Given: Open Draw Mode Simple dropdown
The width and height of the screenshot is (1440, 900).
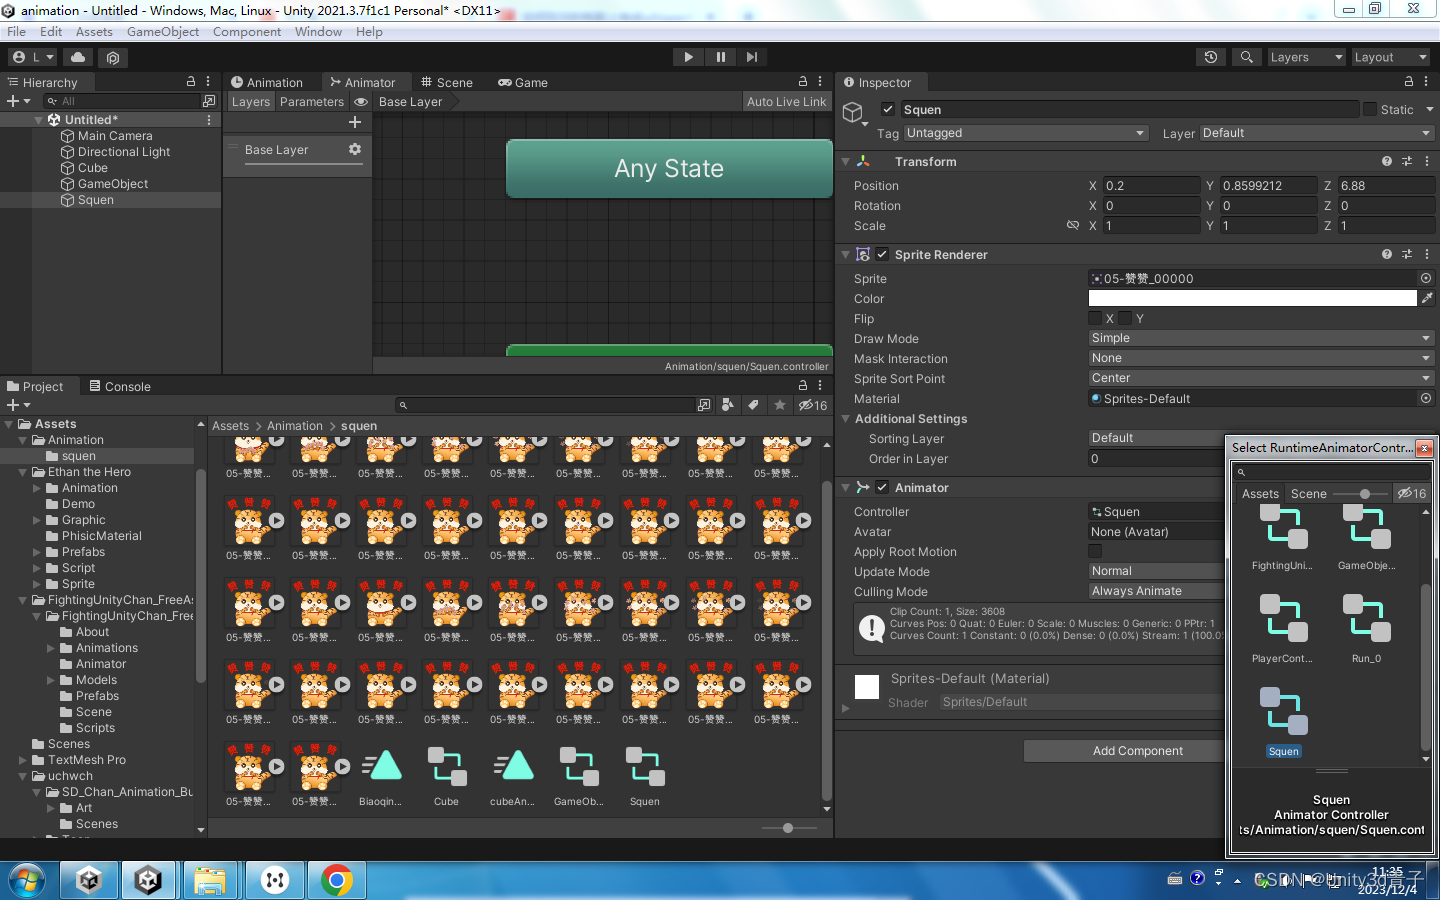Looking at the screenshot, I should pos(1261,338).
